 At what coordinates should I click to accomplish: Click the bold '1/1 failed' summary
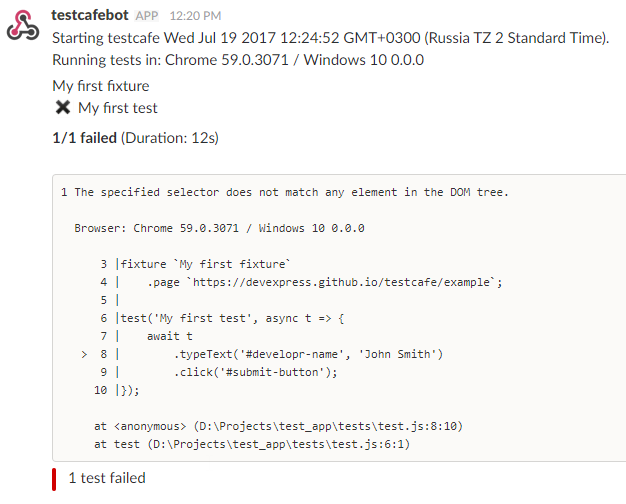(84, 137)
